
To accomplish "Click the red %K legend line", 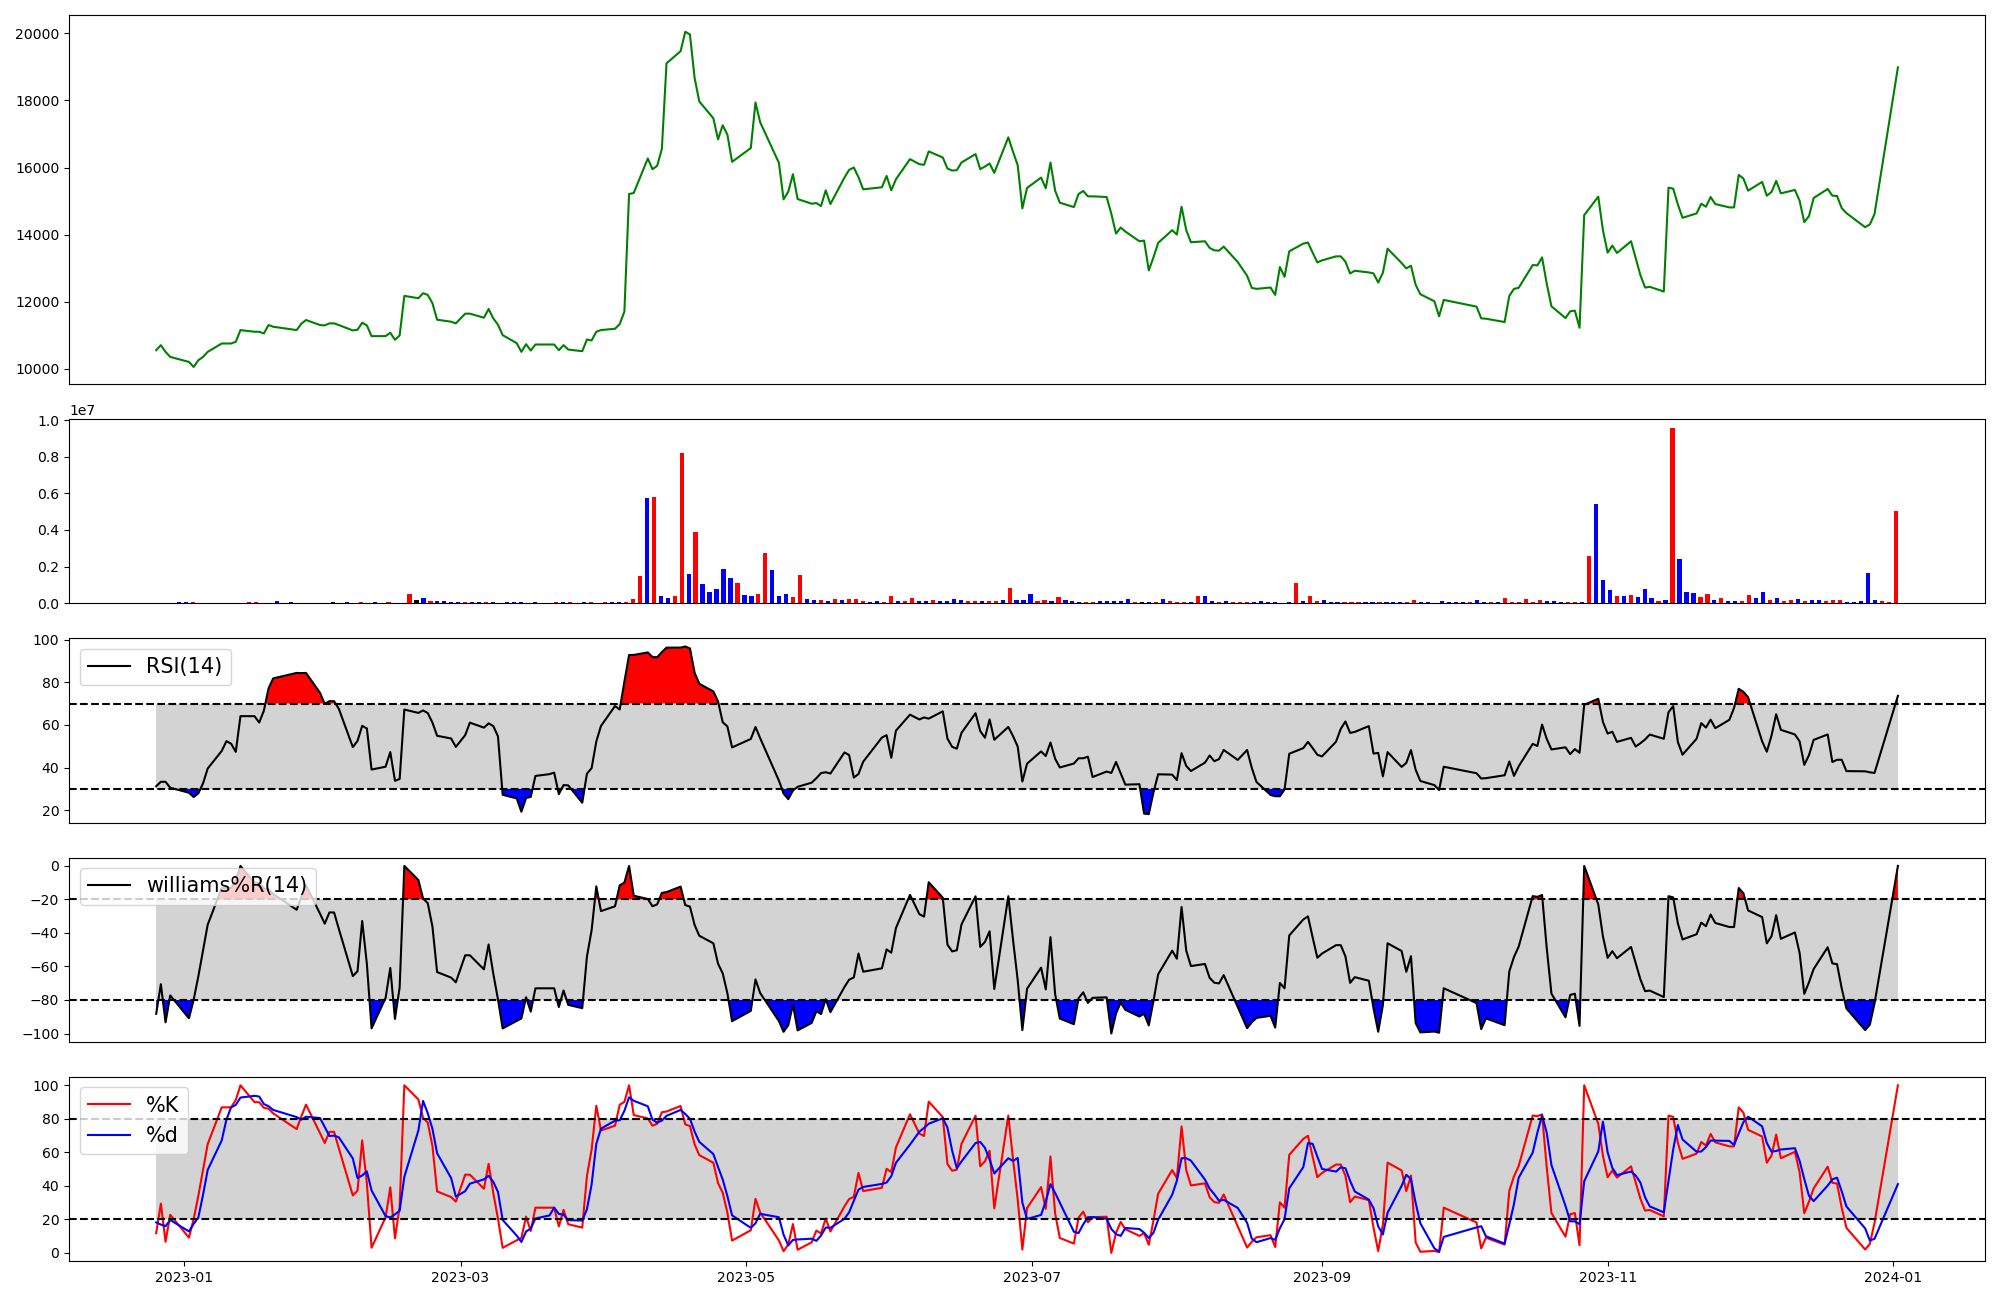I will (109, 1105).
